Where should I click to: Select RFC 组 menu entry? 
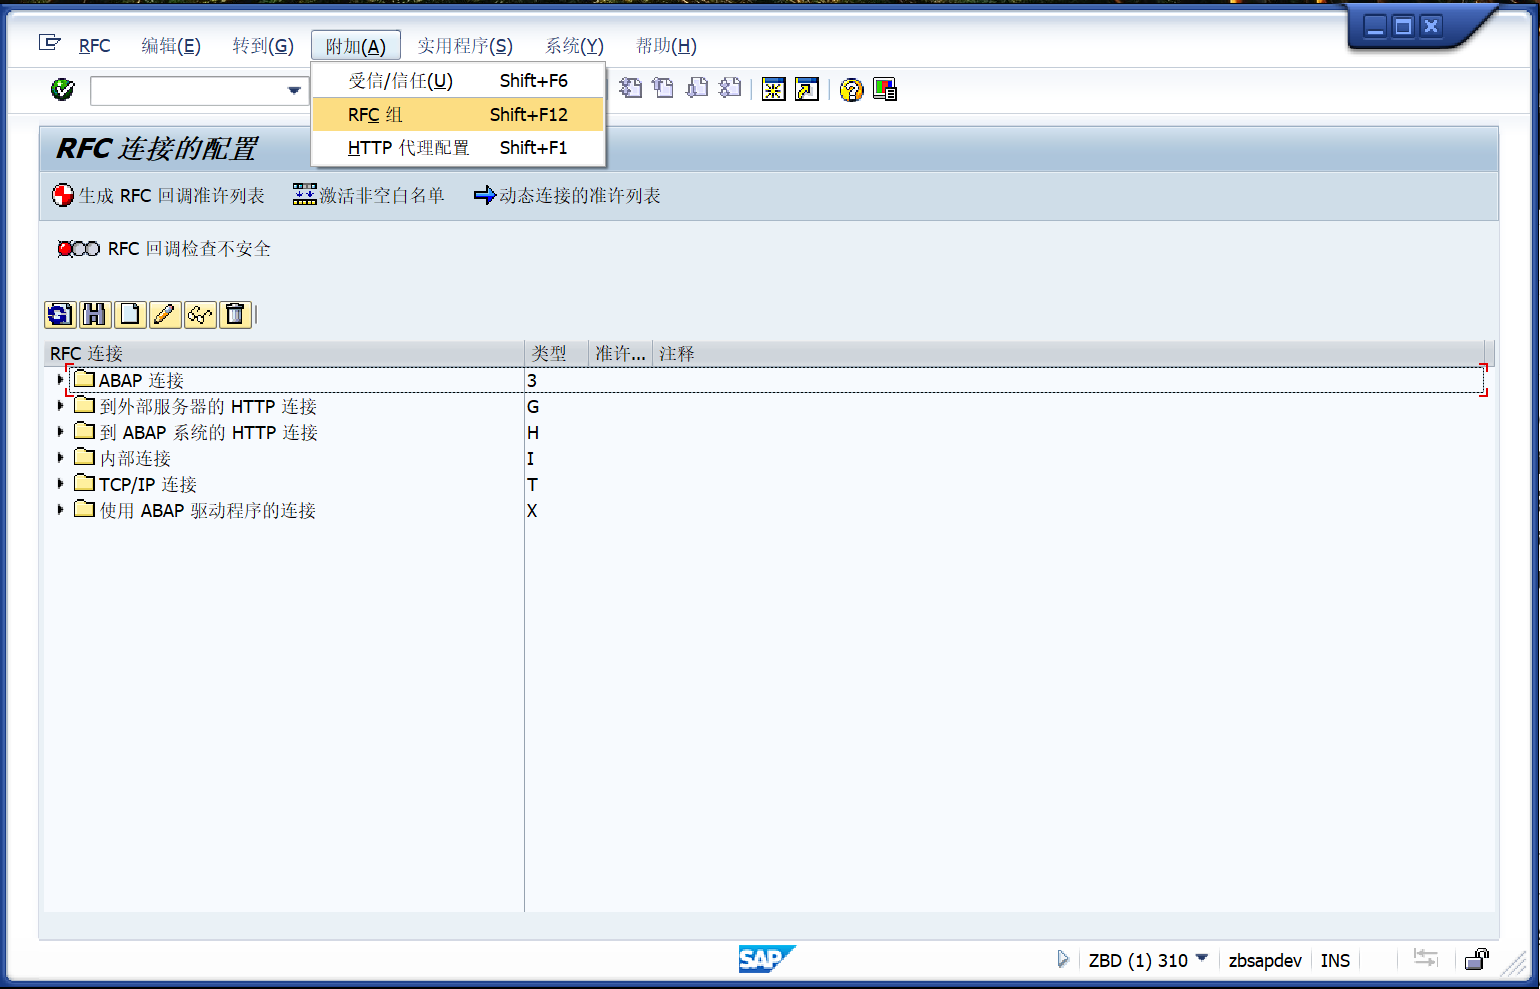click(458, 115)
